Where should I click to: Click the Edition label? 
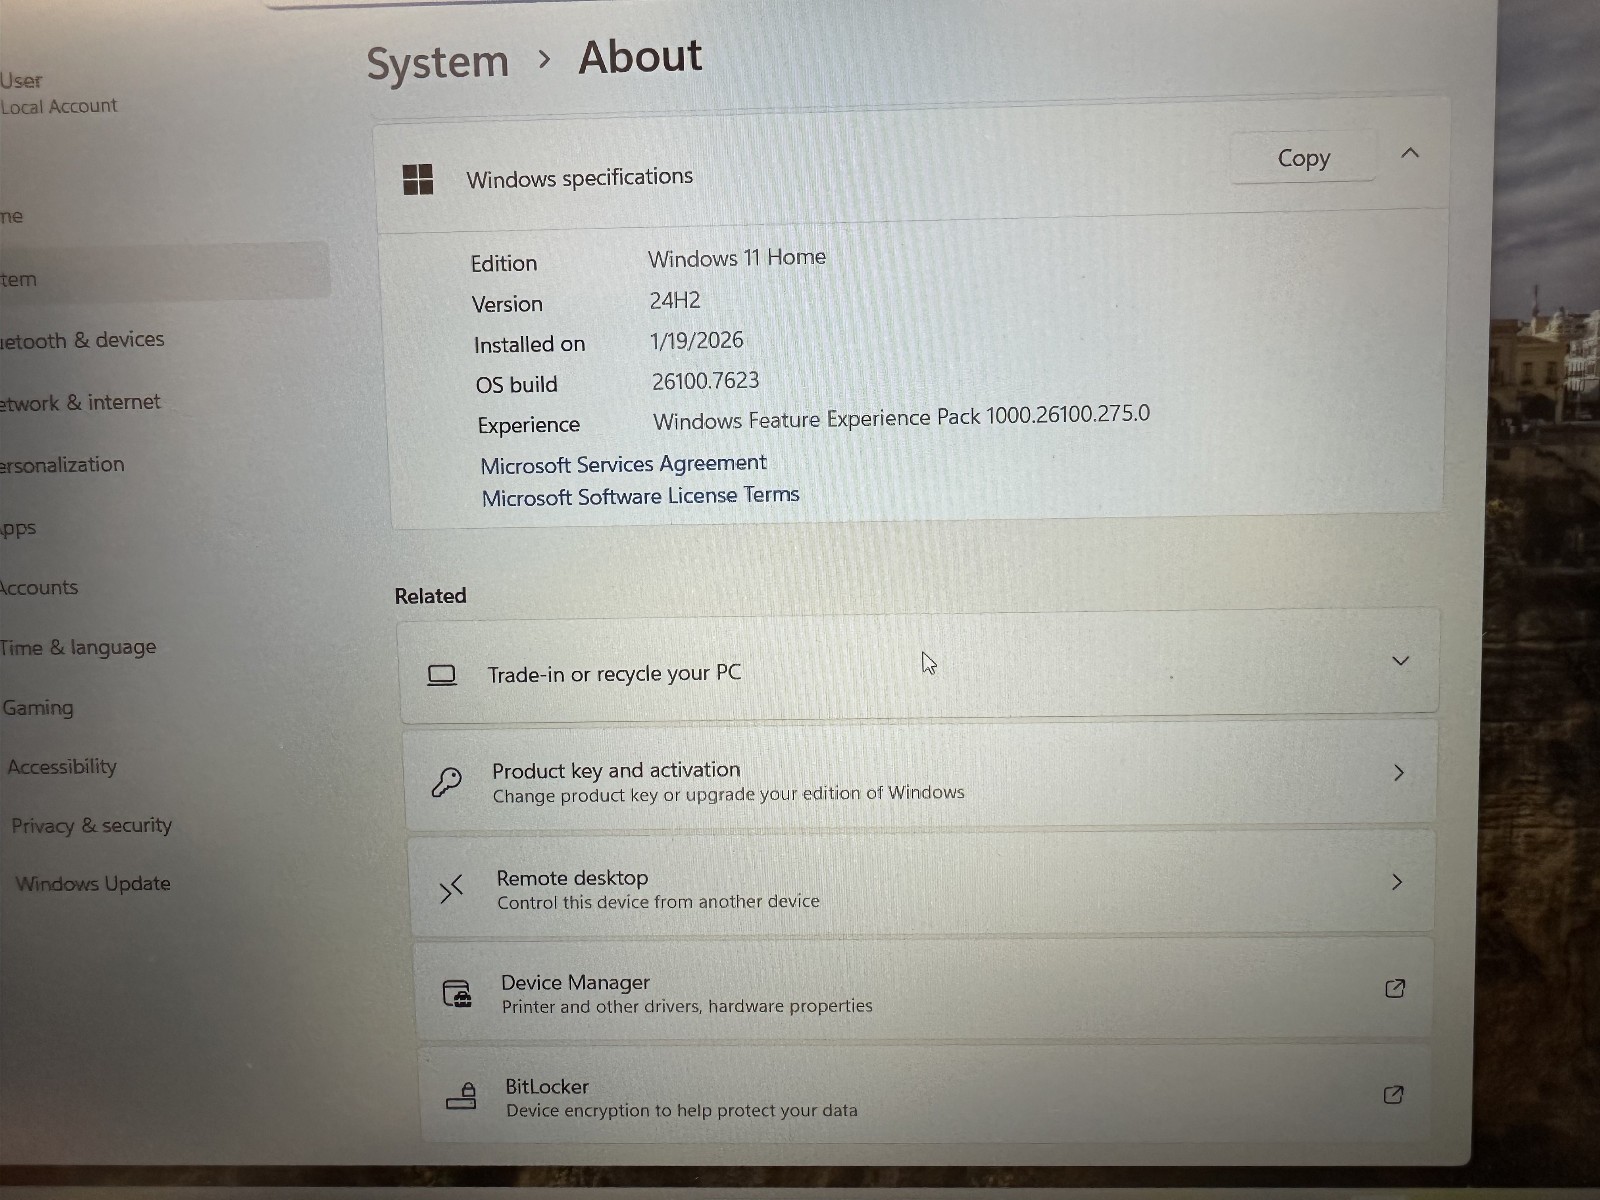pos(504,263)
